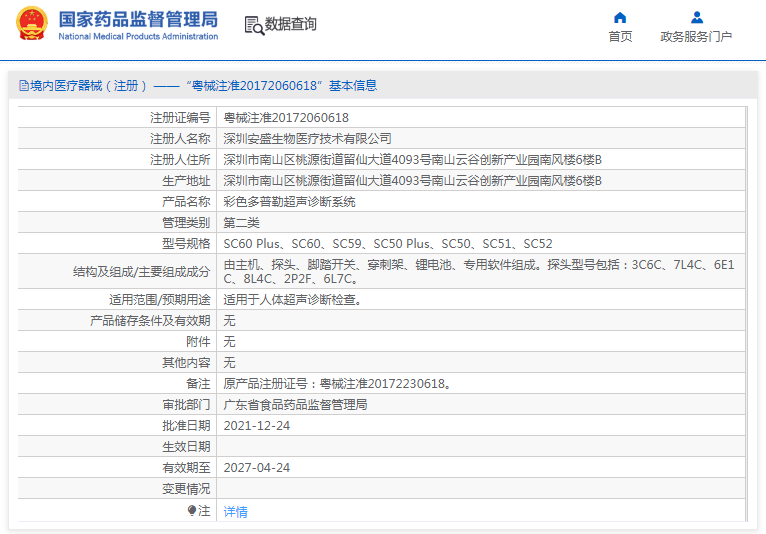
Task: Click the 变更情况 row label
Action: 186,489
